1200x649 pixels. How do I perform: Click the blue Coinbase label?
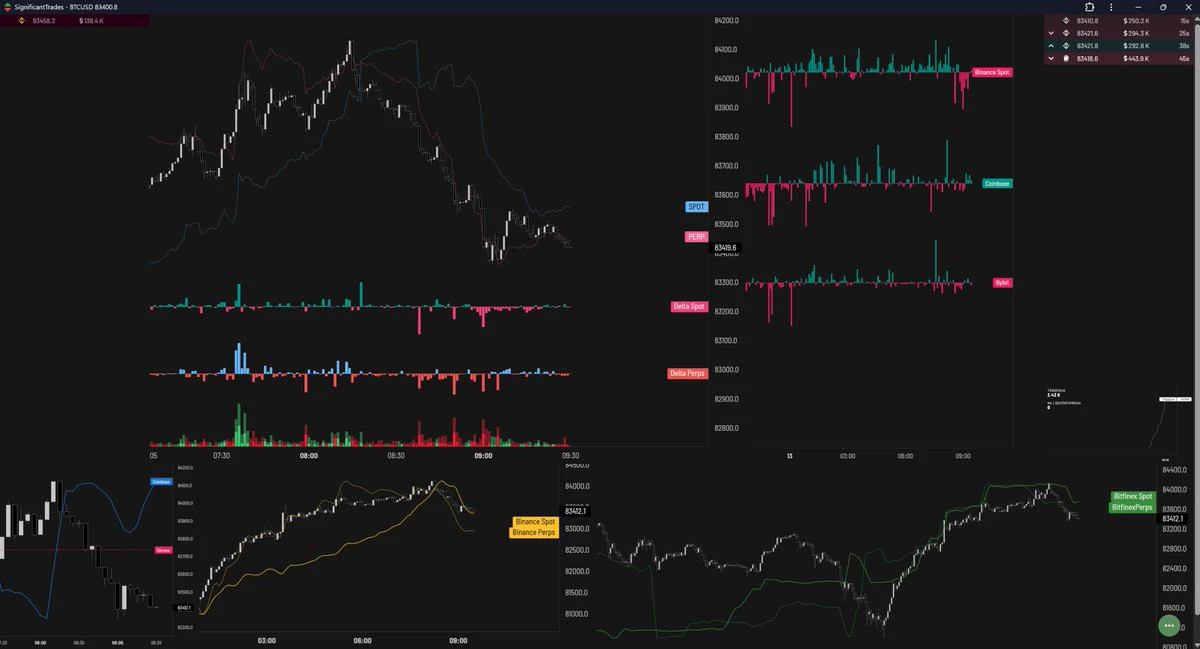point(162,482)
